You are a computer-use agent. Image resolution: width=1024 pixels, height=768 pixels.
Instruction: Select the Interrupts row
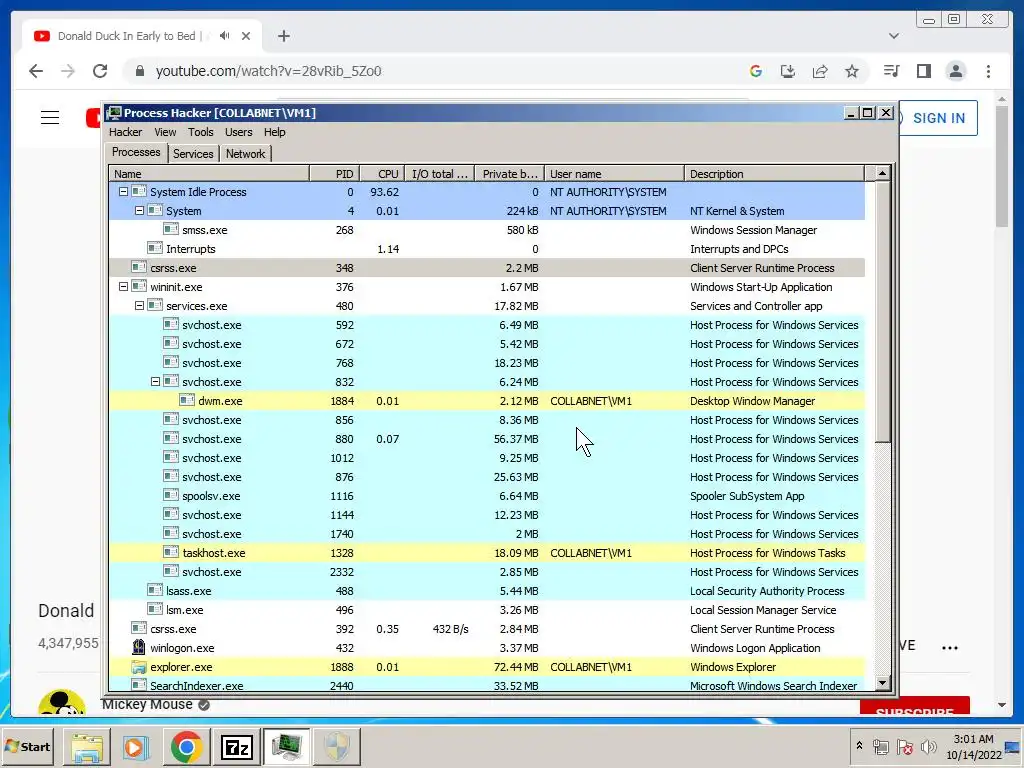pos(487,249)
